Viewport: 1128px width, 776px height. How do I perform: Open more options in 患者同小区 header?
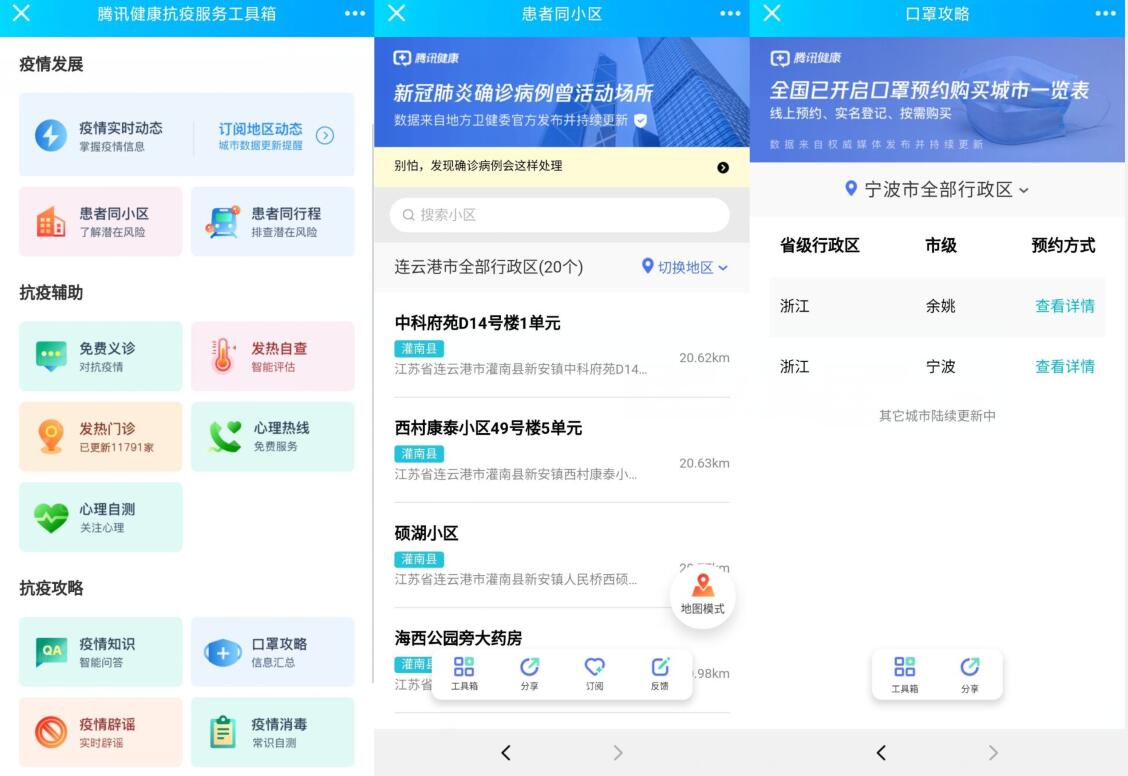730,14
